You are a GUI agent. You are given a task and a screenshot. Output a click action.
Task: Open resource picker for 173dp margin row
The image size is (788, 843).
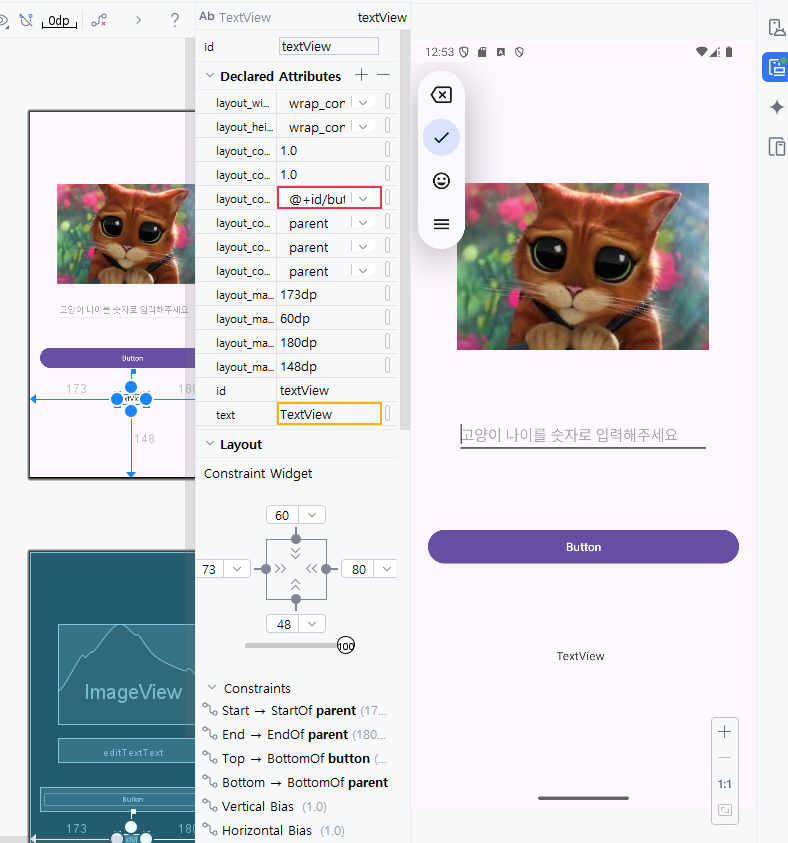(x=388, y=294)
